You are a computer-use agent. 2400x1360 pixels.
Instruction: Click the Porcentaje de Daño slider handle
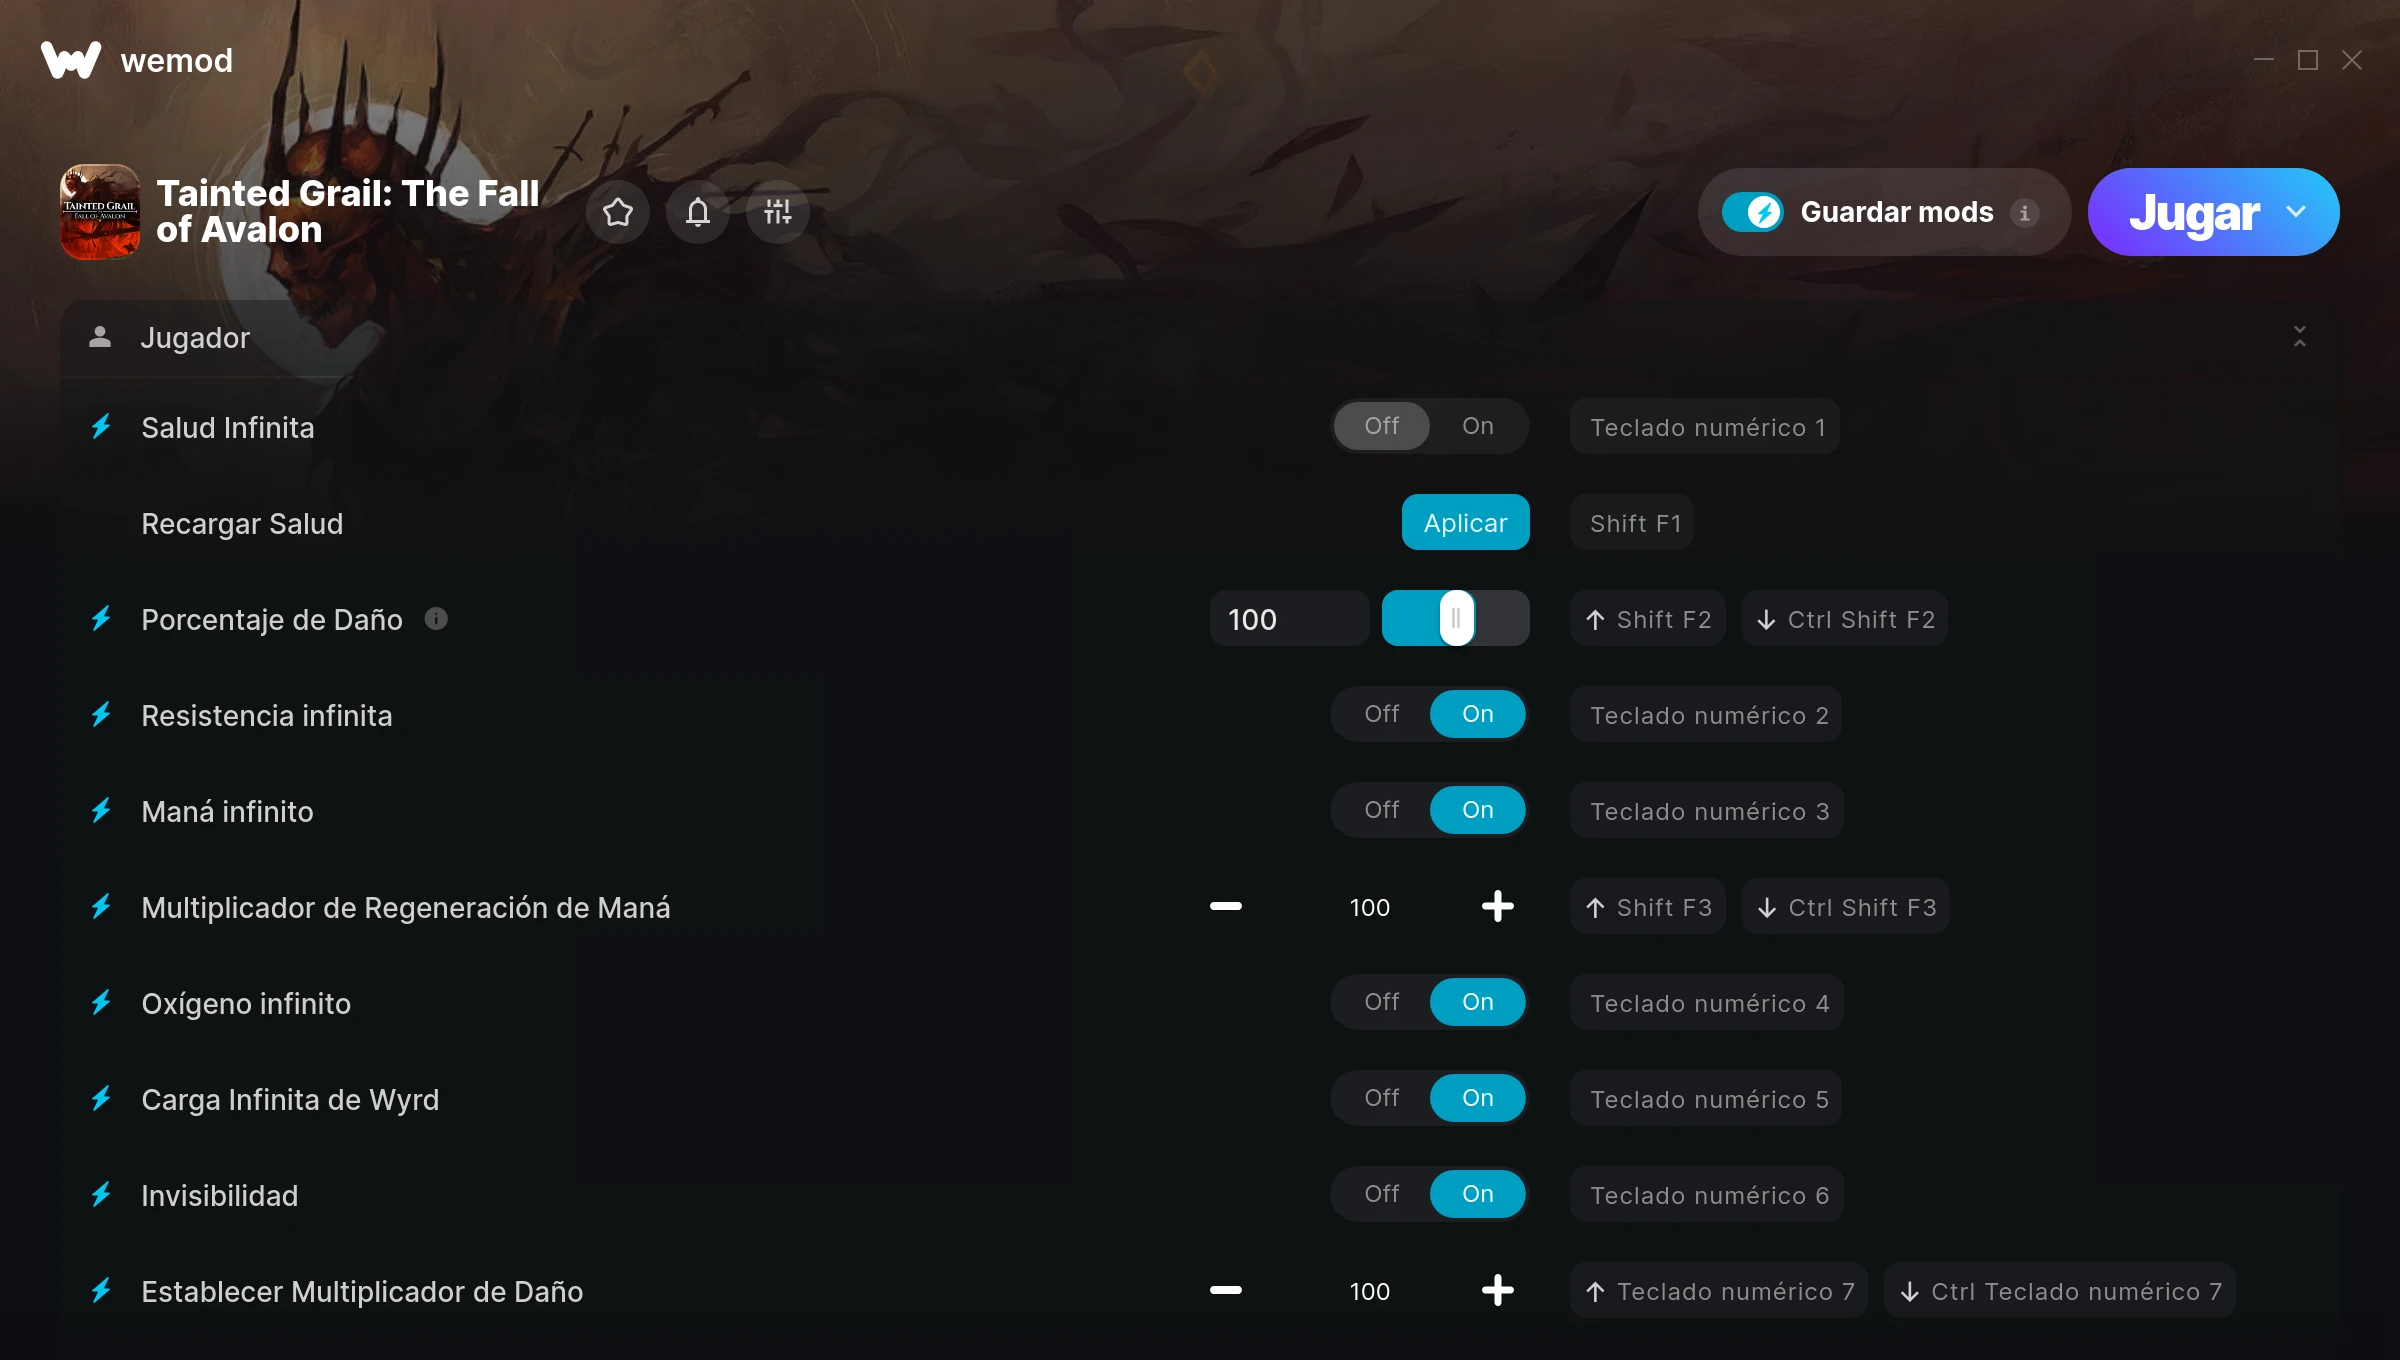coord(1457,618)
